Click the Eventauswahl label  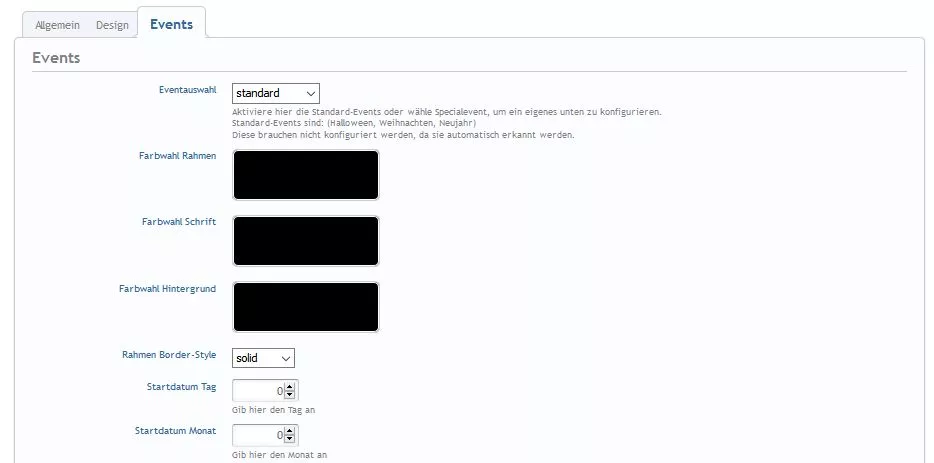(188, 90)
